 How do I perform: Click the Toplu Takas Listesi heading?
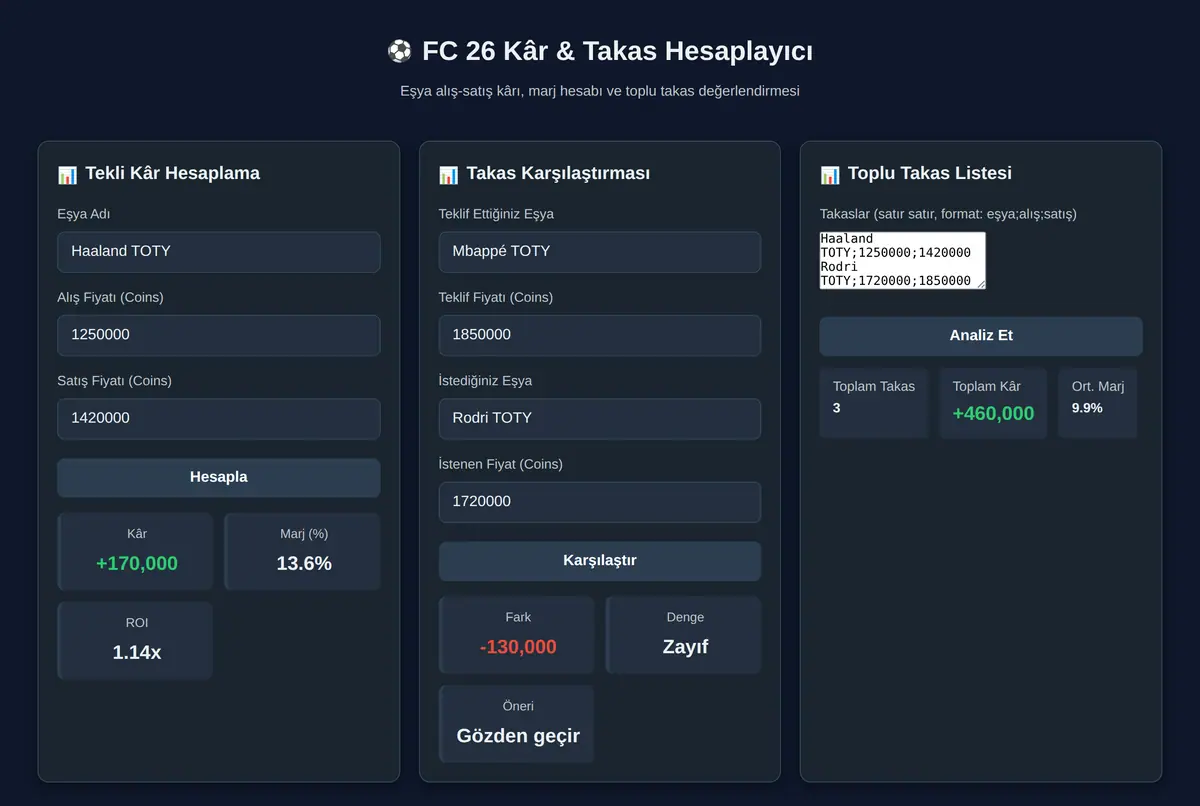pyautogui.click(x=930, y=173)
